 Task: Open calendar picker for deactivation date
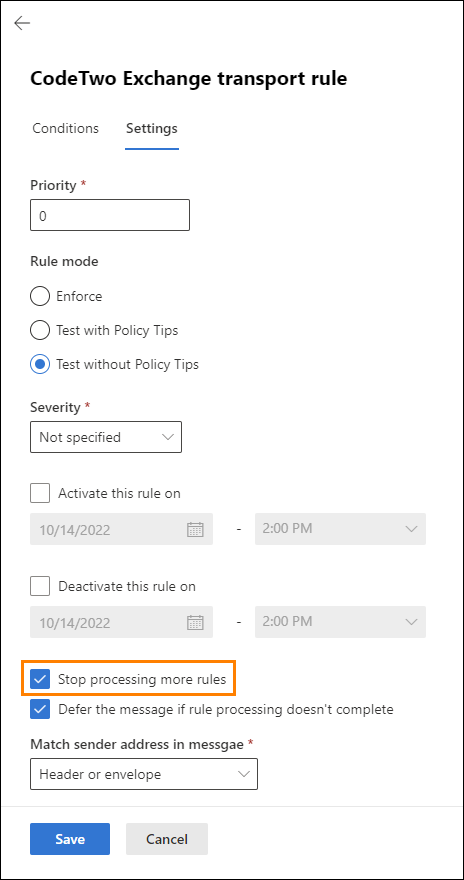click(195, 622)
